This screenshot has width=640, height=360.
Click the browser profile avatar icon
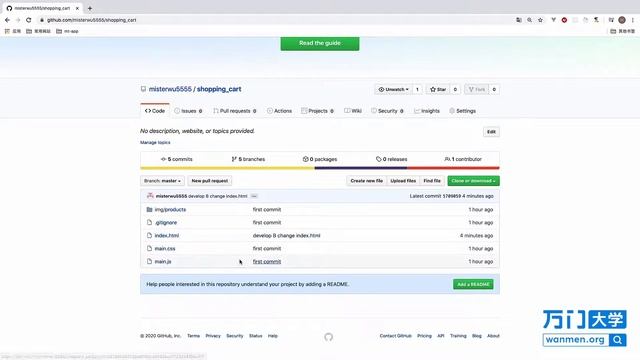pyautogui.click(x=622, y=20)
